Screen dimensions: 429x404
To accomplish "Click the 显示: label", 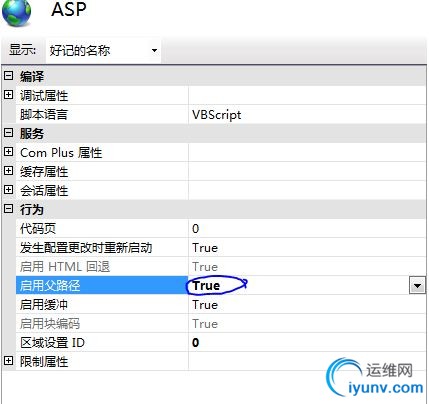I will (x=23, y=50).
